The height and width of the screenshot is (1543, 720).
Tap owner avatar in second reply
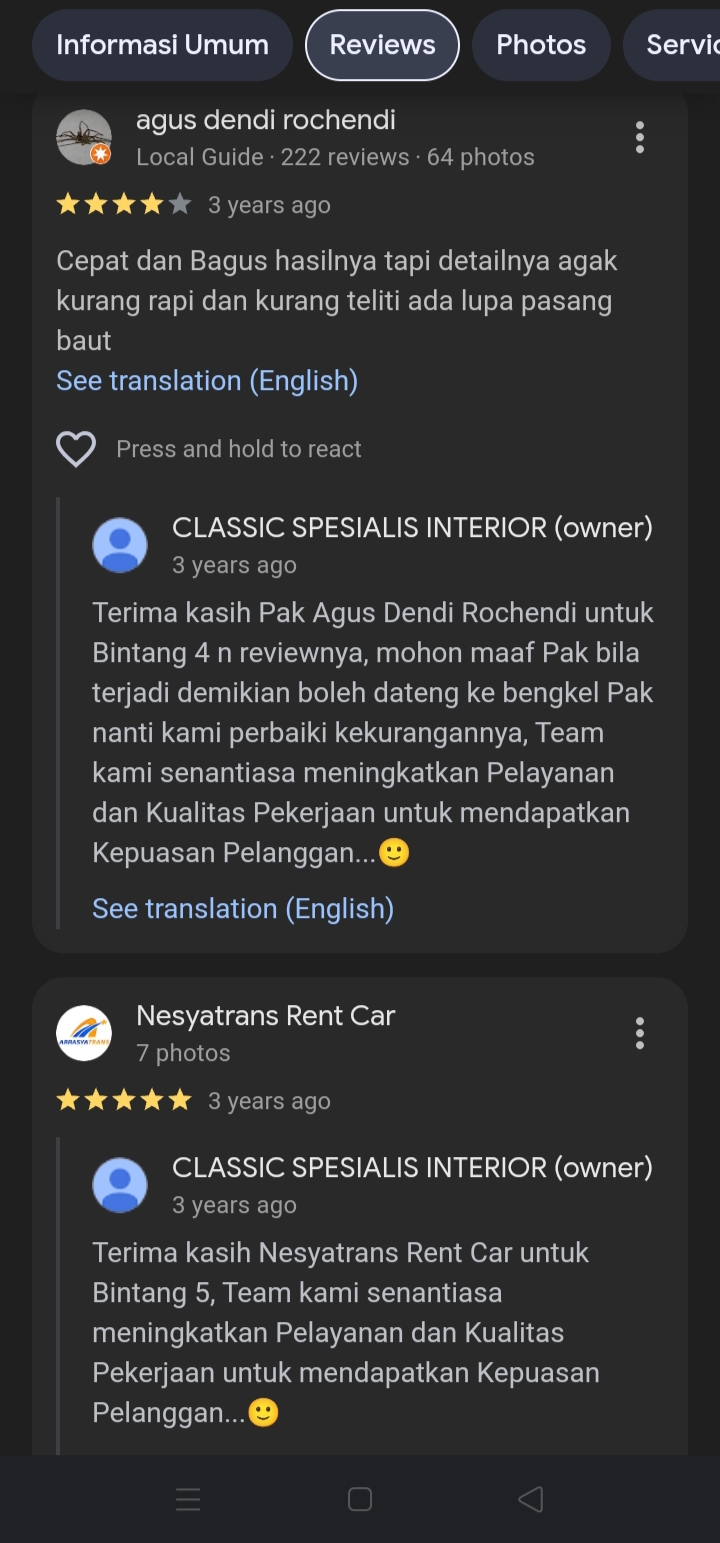coord(120,1185)
